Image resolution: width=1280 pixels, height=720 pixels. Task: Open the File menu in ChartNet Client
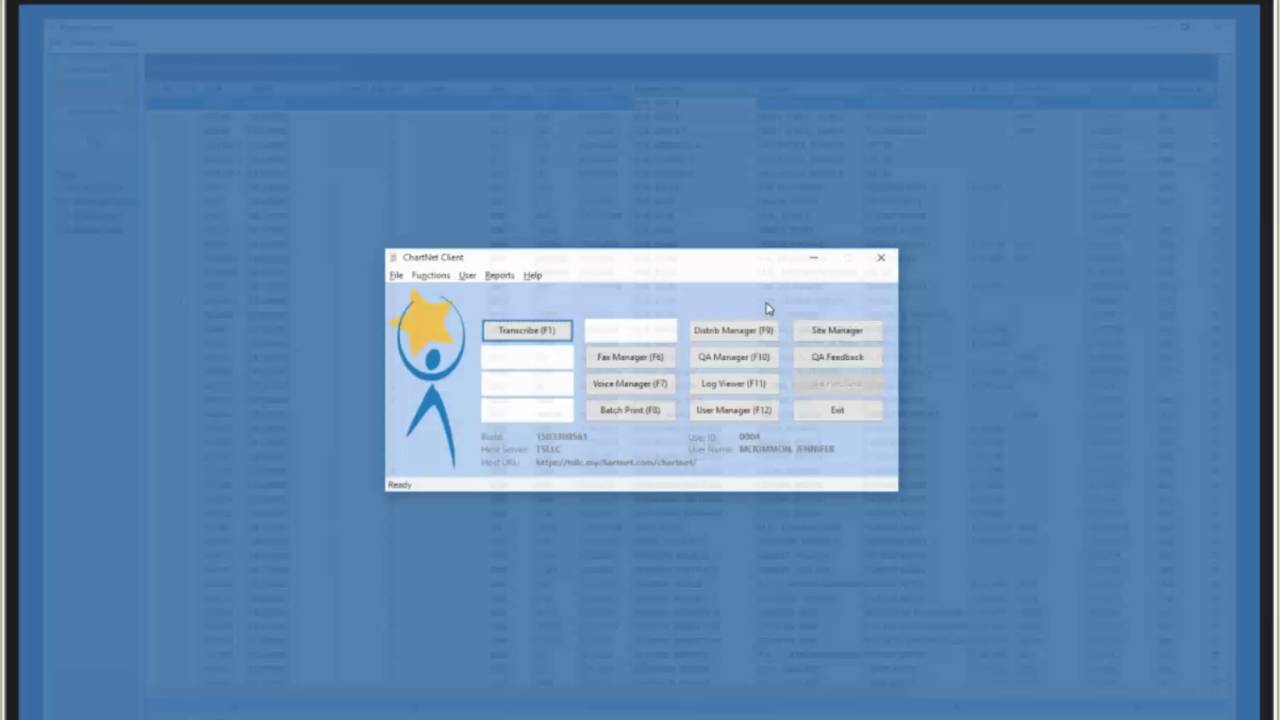(396, 275)
